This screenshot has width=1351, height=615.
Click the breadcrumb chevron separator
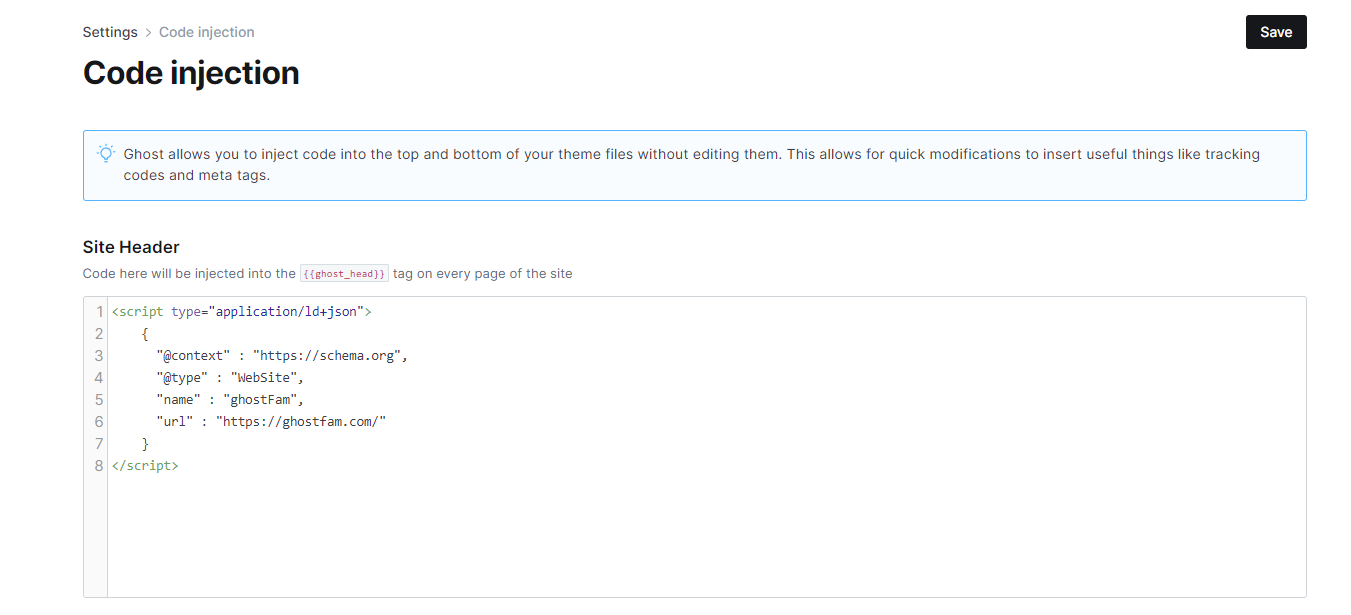(148, 32)
